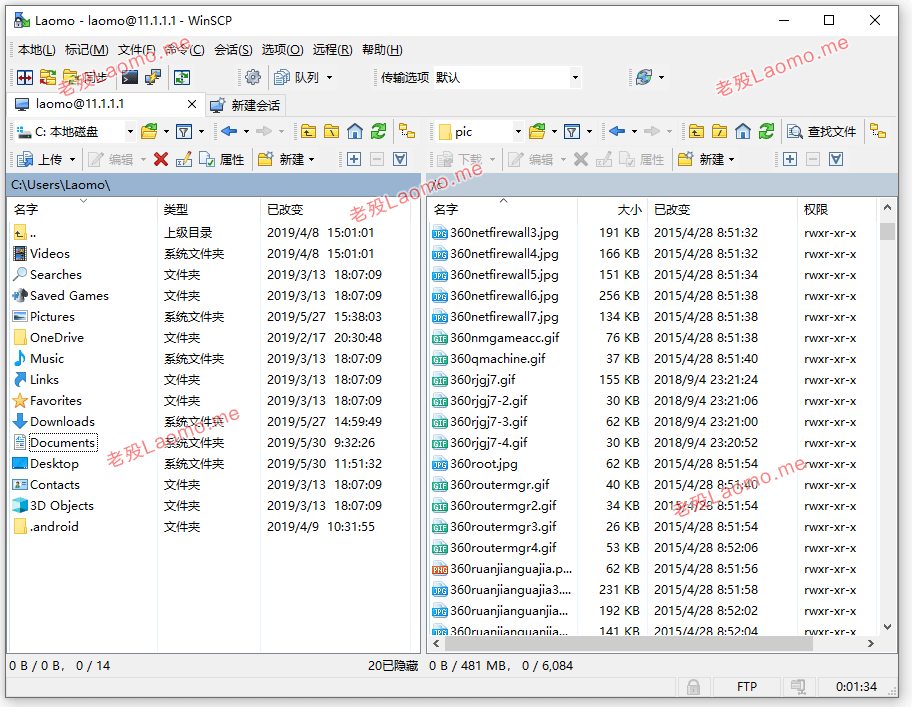Click the Compare Directories toolbar icon
Viewport: 912px width, 707px height.
25,77
